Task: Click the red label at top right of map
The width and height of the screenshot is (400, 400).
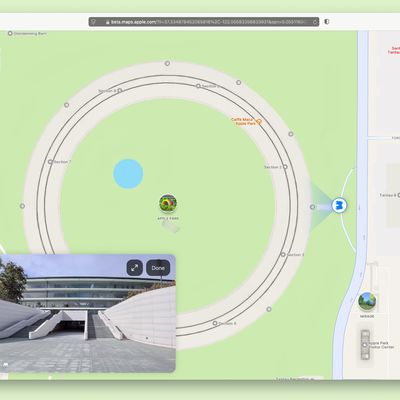Action: [394, 50]
